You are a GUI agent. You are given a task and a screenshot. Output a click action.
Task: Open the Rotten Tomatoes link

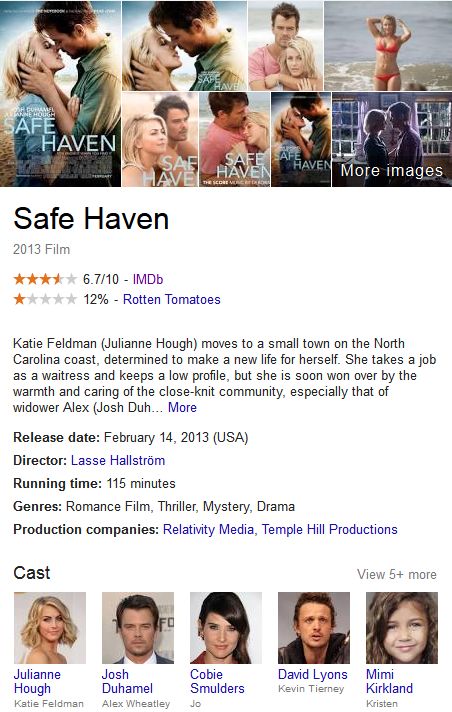(x=172, y=299)
